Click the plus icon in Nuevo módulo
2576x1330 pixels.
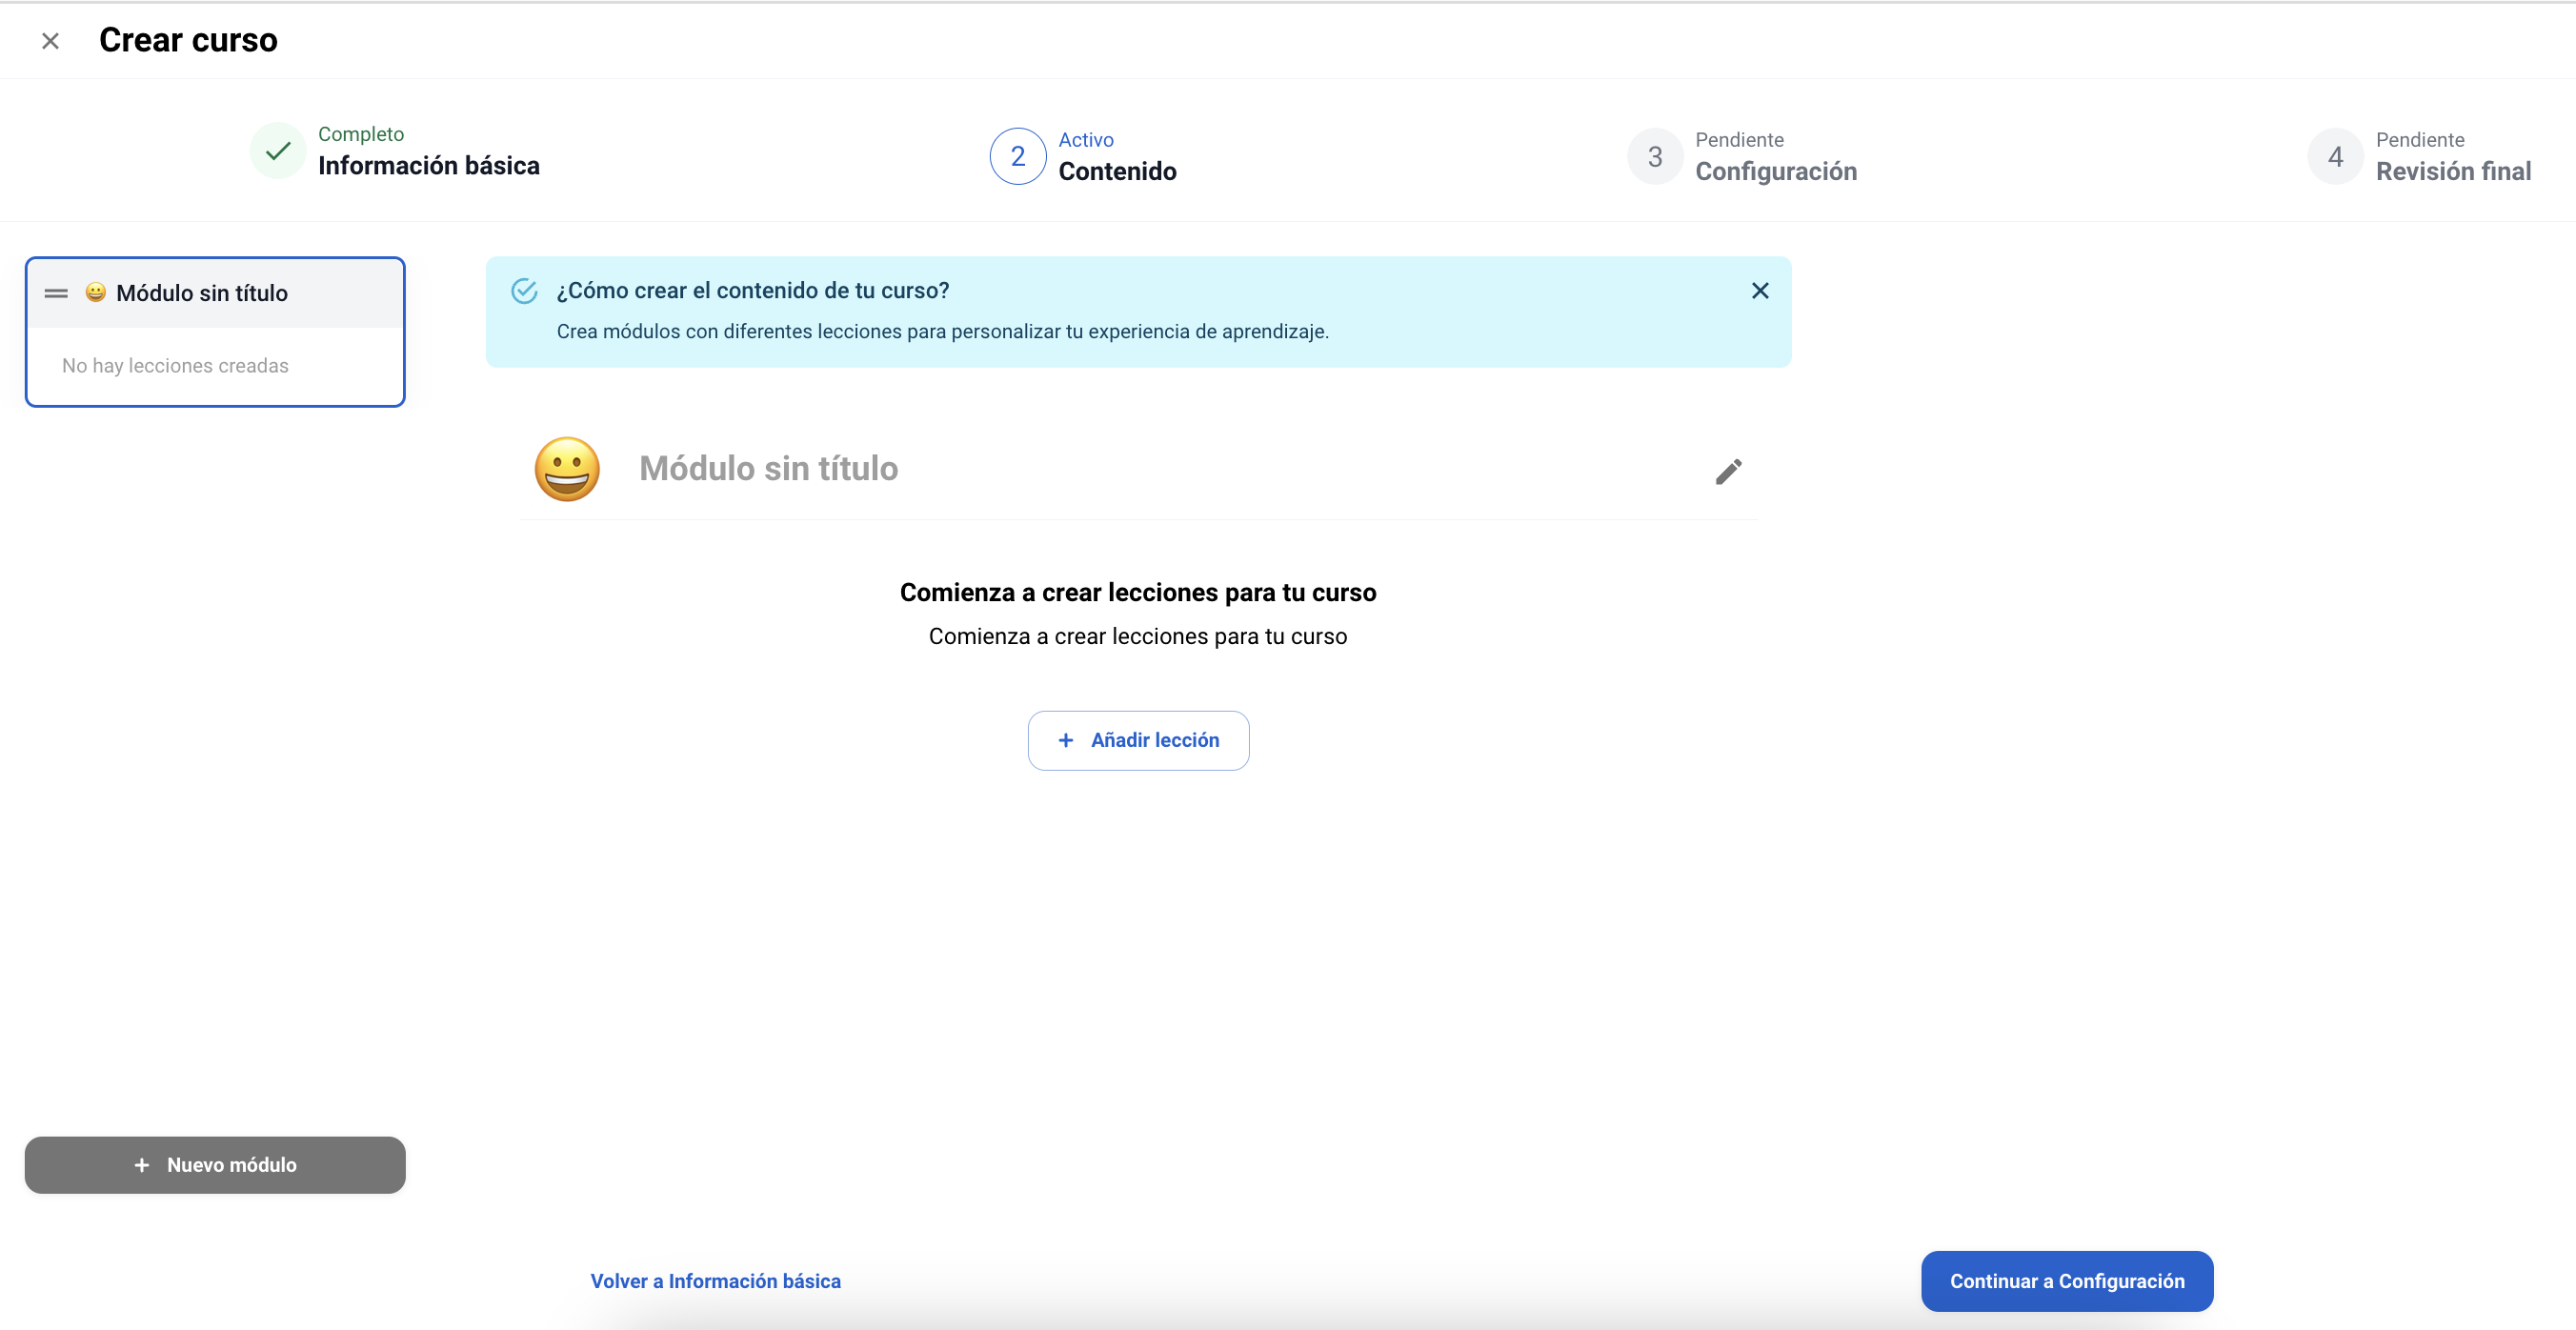click(141, 1165)
